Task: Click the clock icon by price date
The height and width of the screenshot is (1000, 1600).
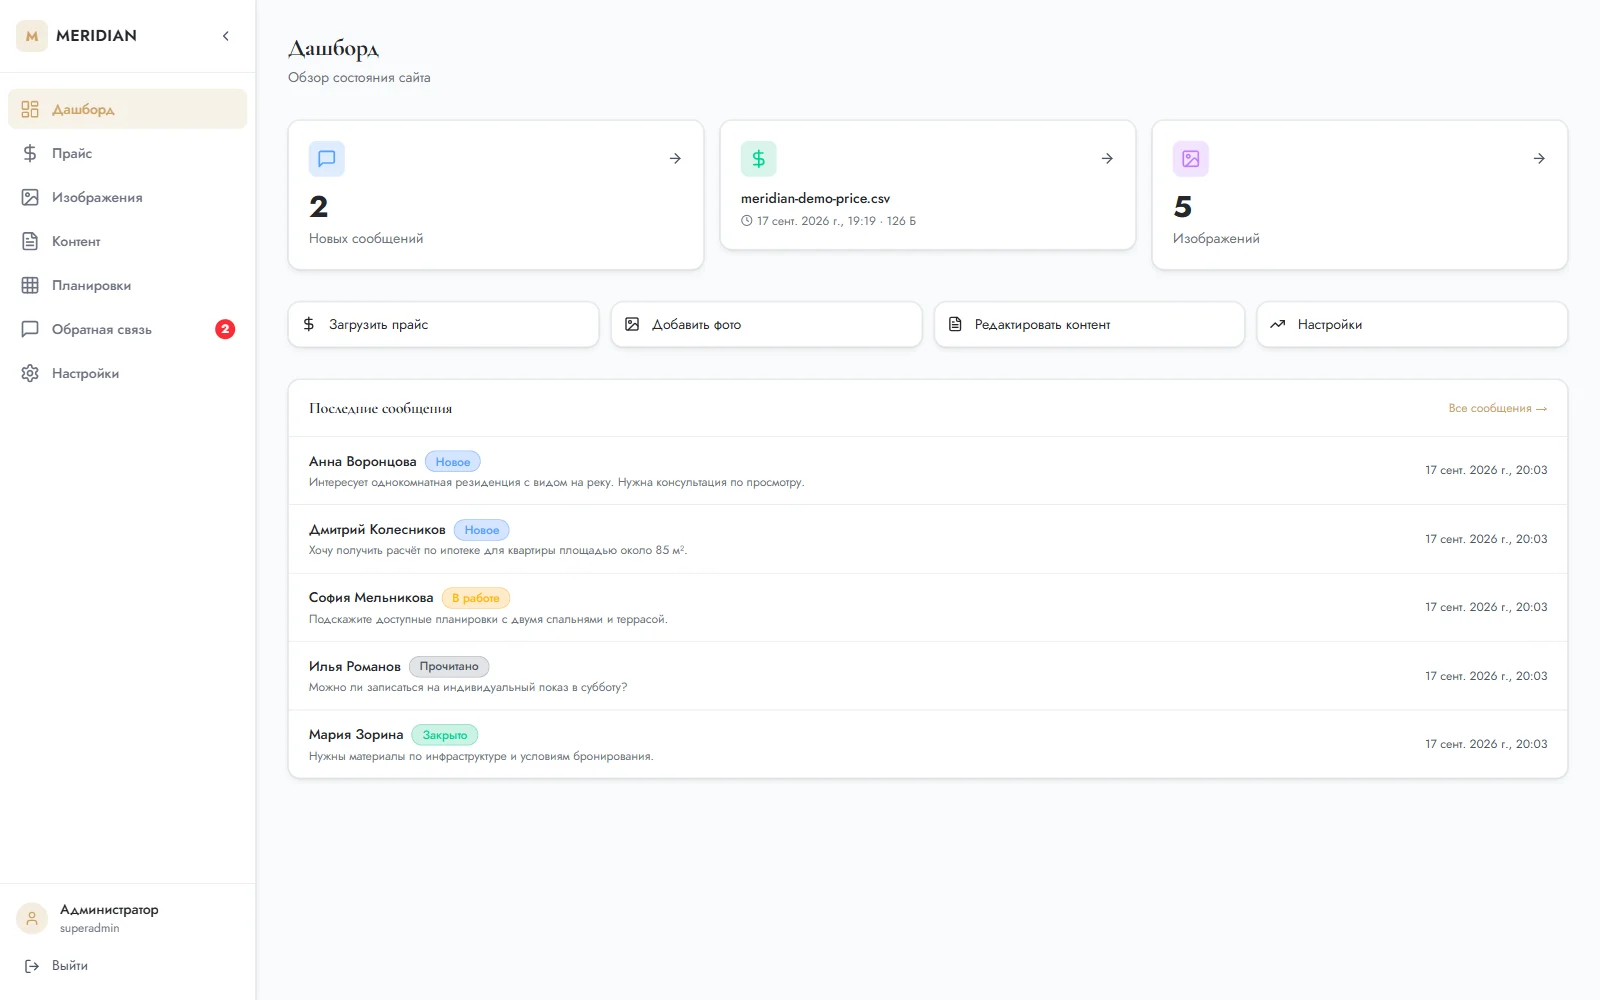Action: click(x=746, y=221)
